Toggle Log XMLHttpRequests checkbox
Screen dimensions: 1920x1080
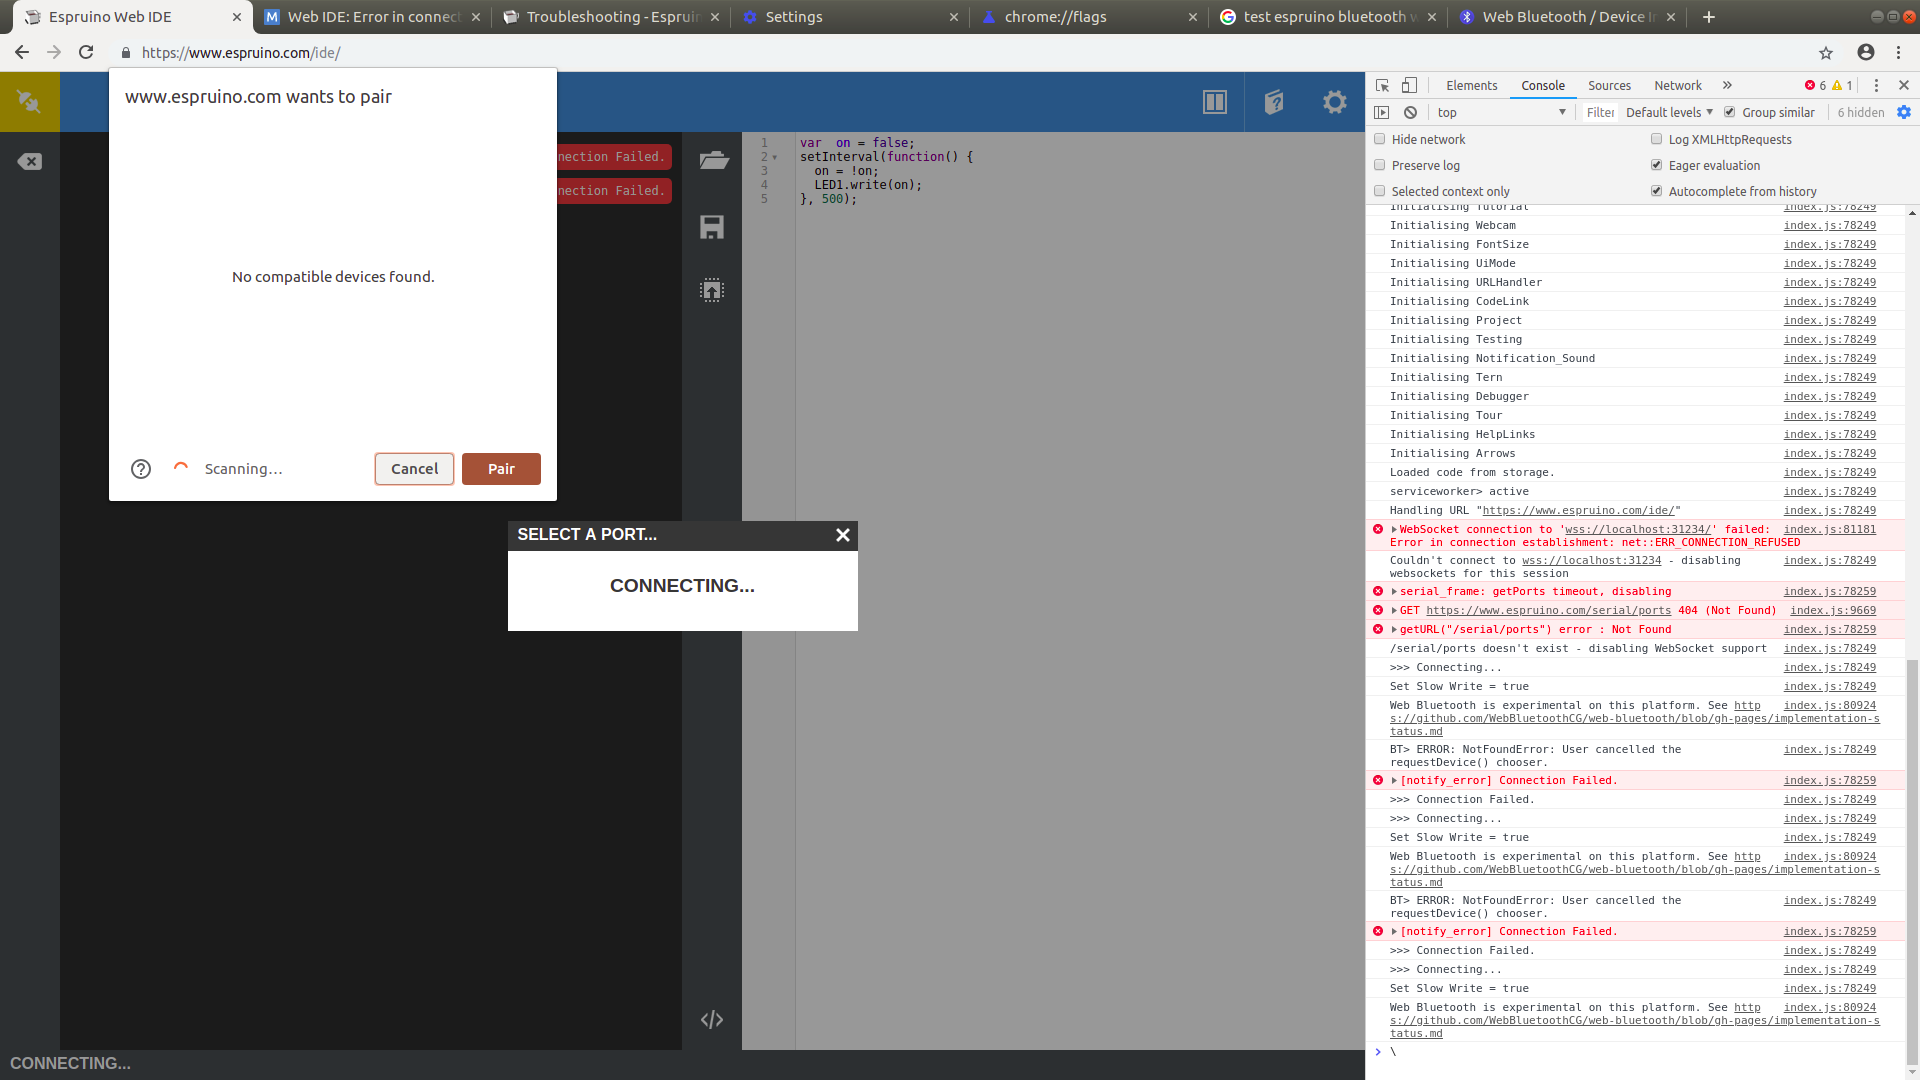pos(1657,139)
